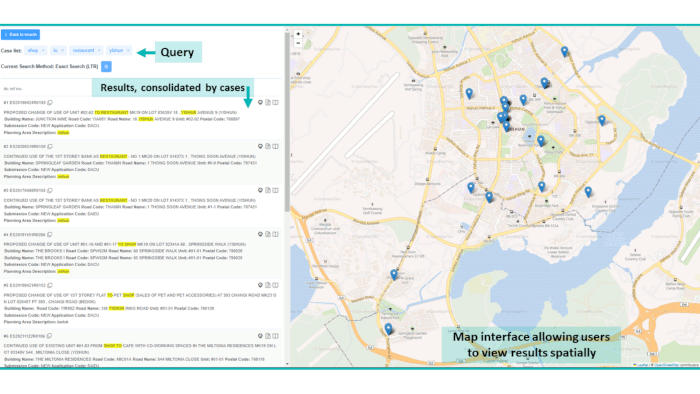
Task: Copy case number of result #4
Action: tap(50, 234)
